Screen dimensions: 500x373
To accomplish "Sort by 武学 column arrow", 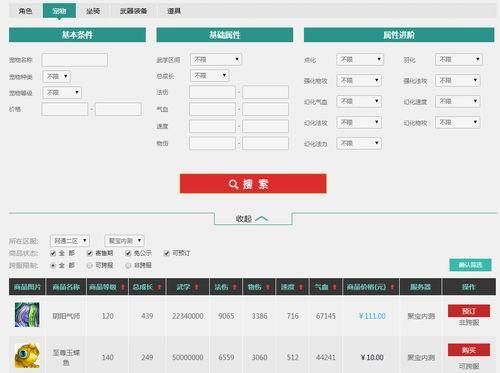I will point(196,287).
